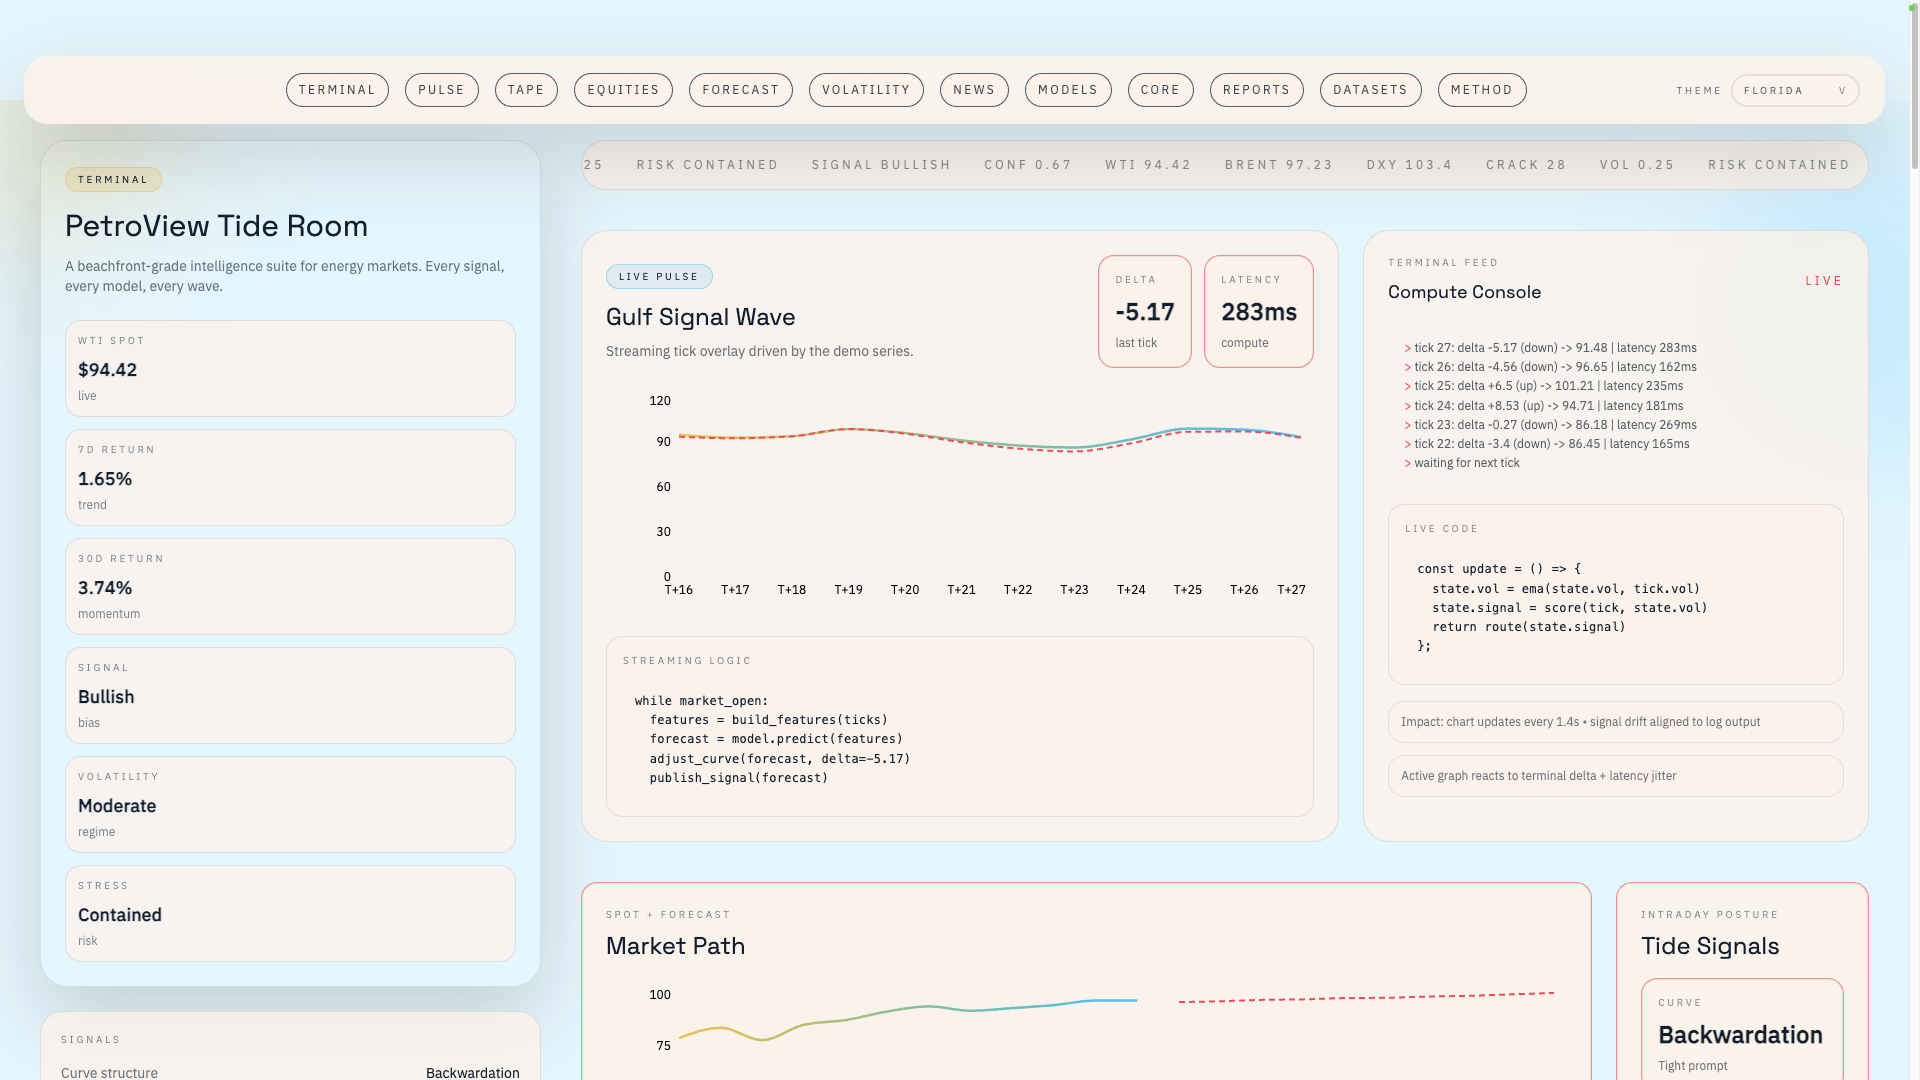This screenshot has height=1080, width=1920.
Task: Click the 'Impact: chart updates every 1.4s' note
Action: (x=1615, y=722)
